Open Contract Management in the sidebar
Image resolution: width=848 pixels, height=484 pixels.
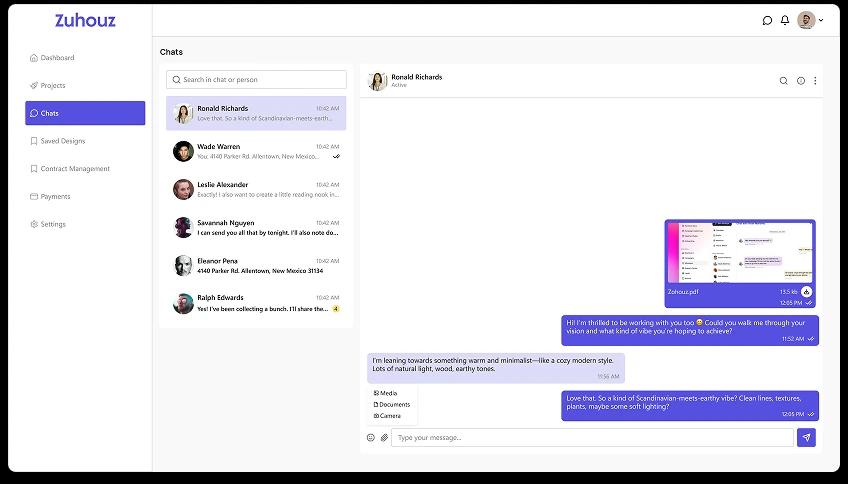pyautogui.click(x=75, y=169)
